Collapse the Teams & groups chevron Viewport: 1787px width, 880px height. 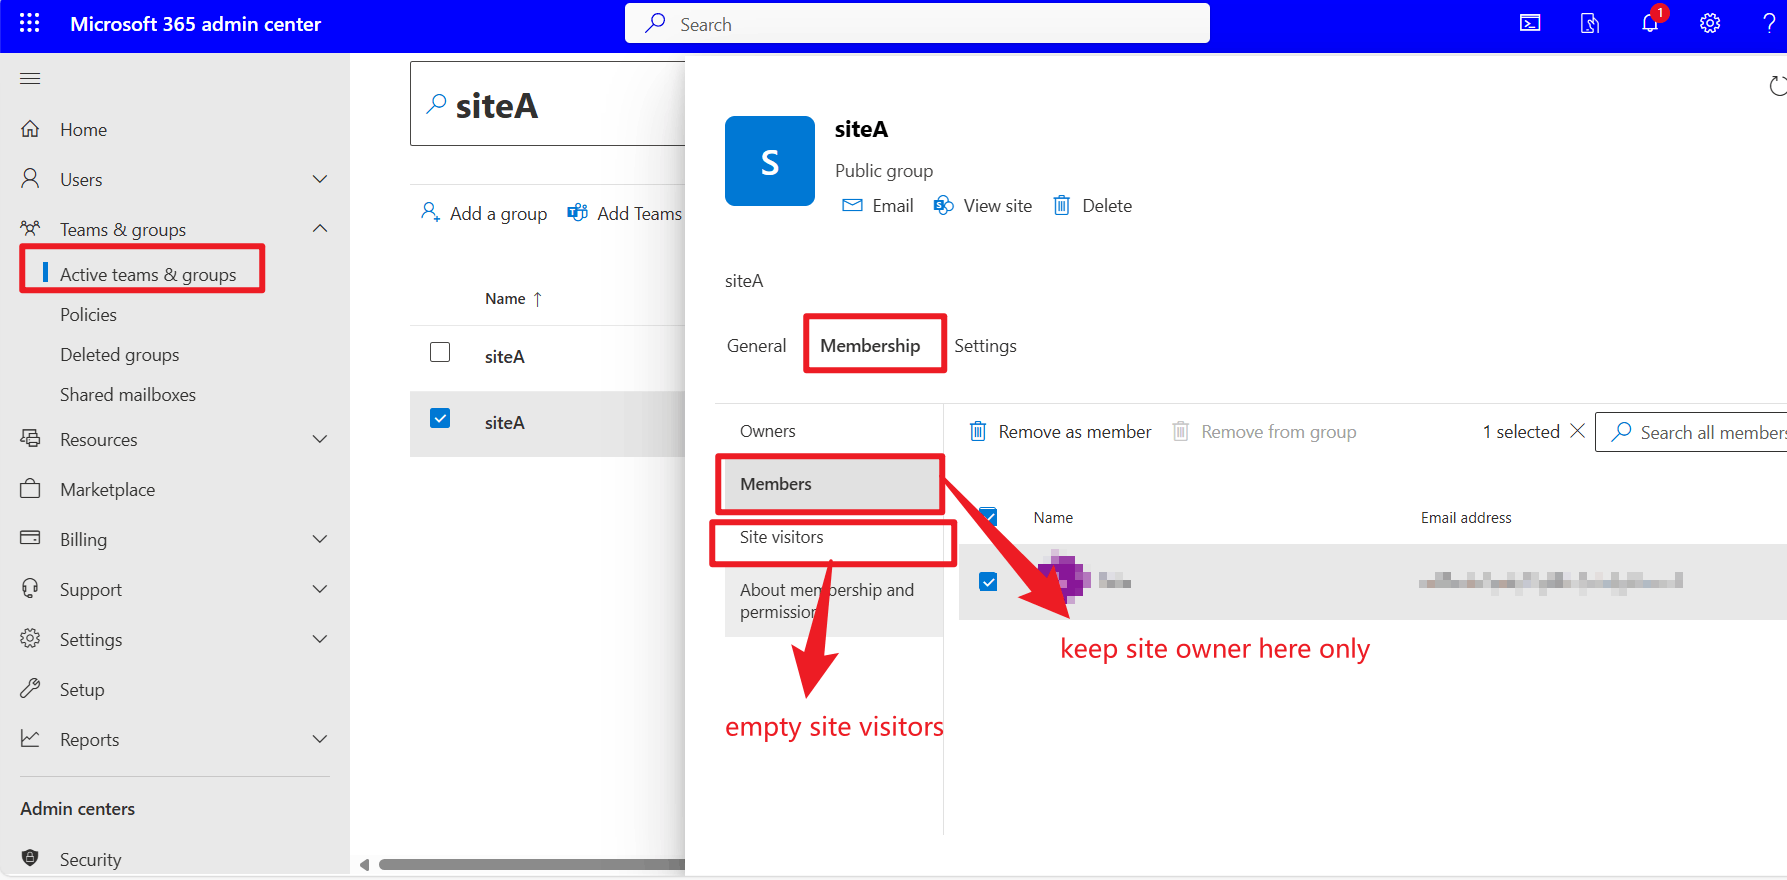[320, 228]
